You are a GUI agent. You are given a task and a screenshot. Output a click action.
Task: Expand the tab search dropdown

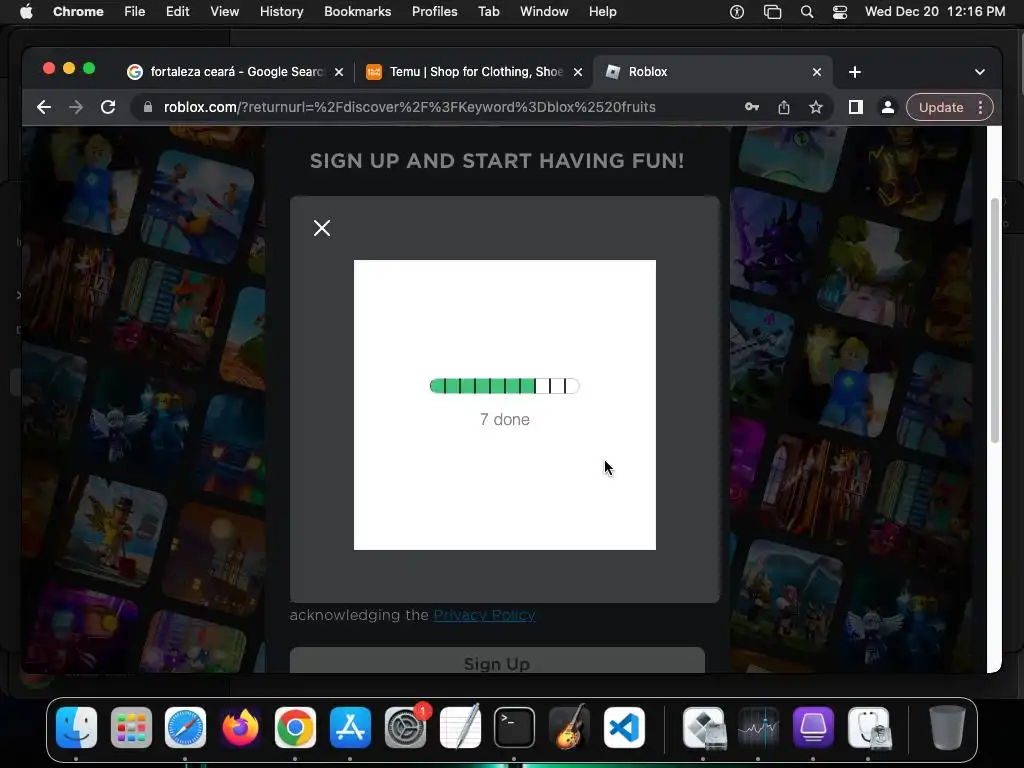(x=980, y=72)
